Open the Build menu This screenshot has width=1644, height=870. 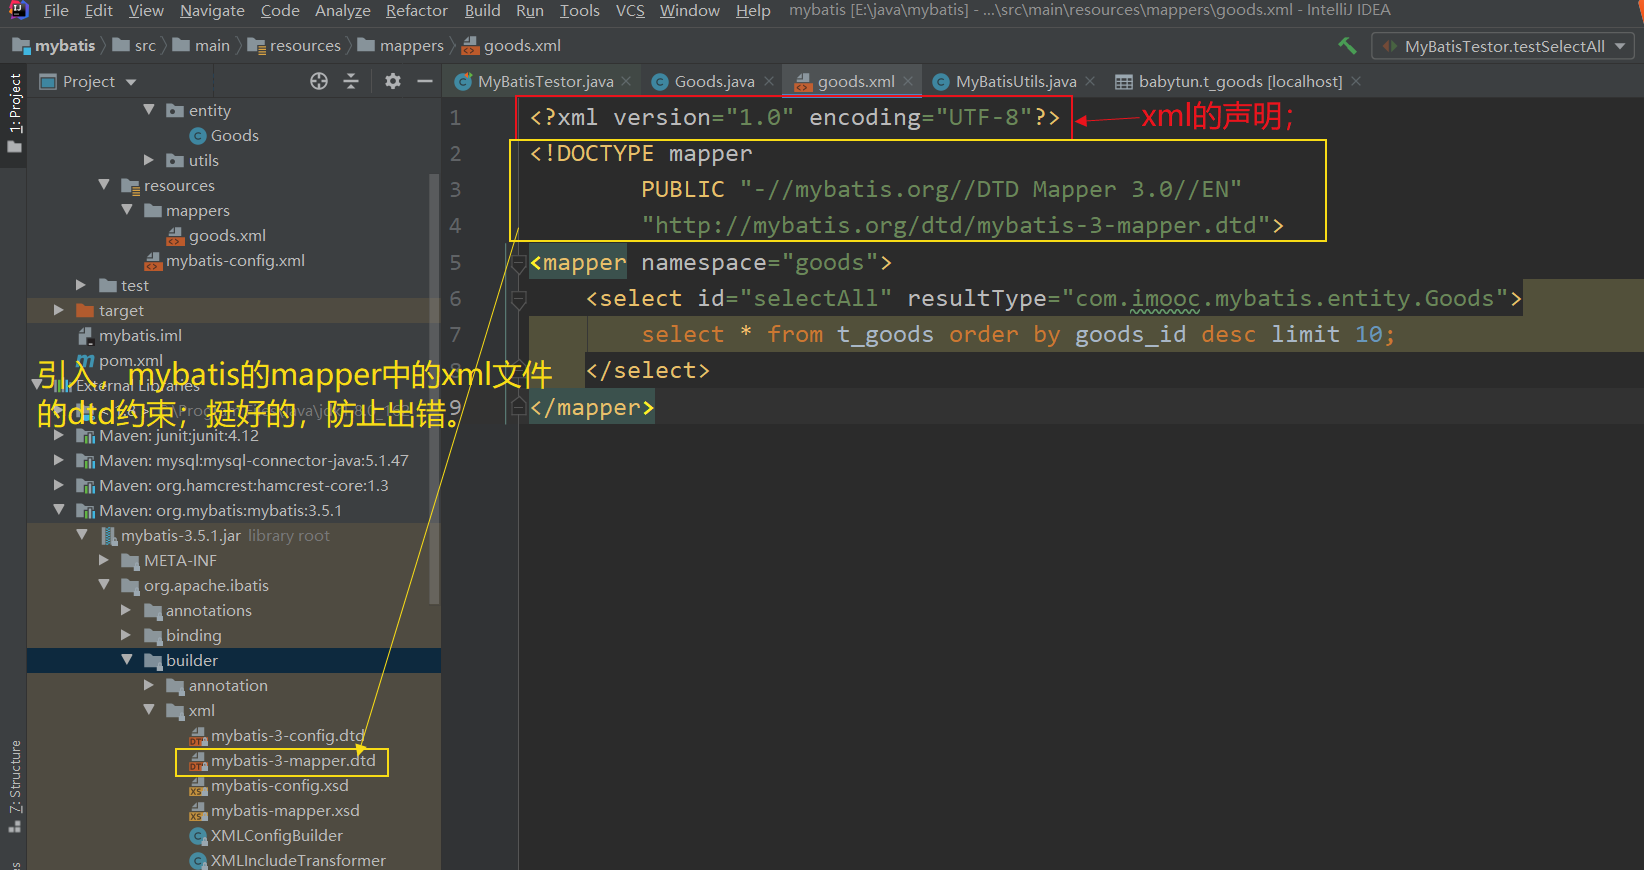pos(482,10)
